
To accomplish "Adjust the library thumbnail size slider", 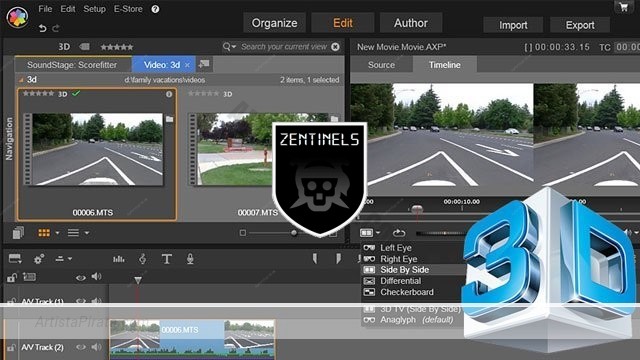I will coord(294,233).
